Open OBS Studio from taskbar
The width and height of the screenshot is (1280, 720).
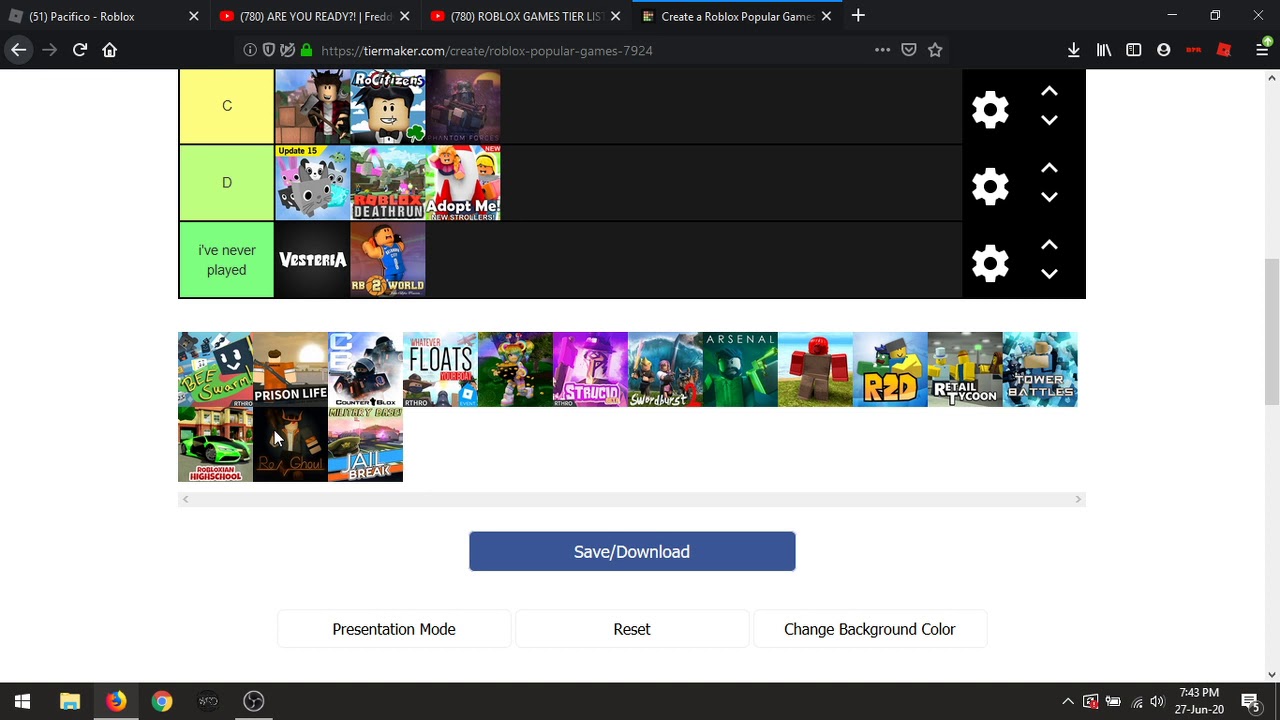tap(254, 701)
